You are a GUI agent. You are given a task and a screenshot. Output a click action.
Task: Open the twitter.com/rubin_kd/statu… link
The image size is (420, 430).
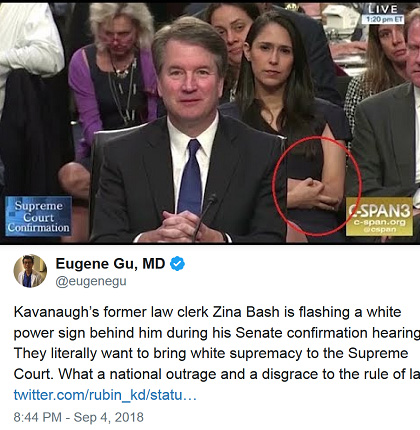(105, 395)
